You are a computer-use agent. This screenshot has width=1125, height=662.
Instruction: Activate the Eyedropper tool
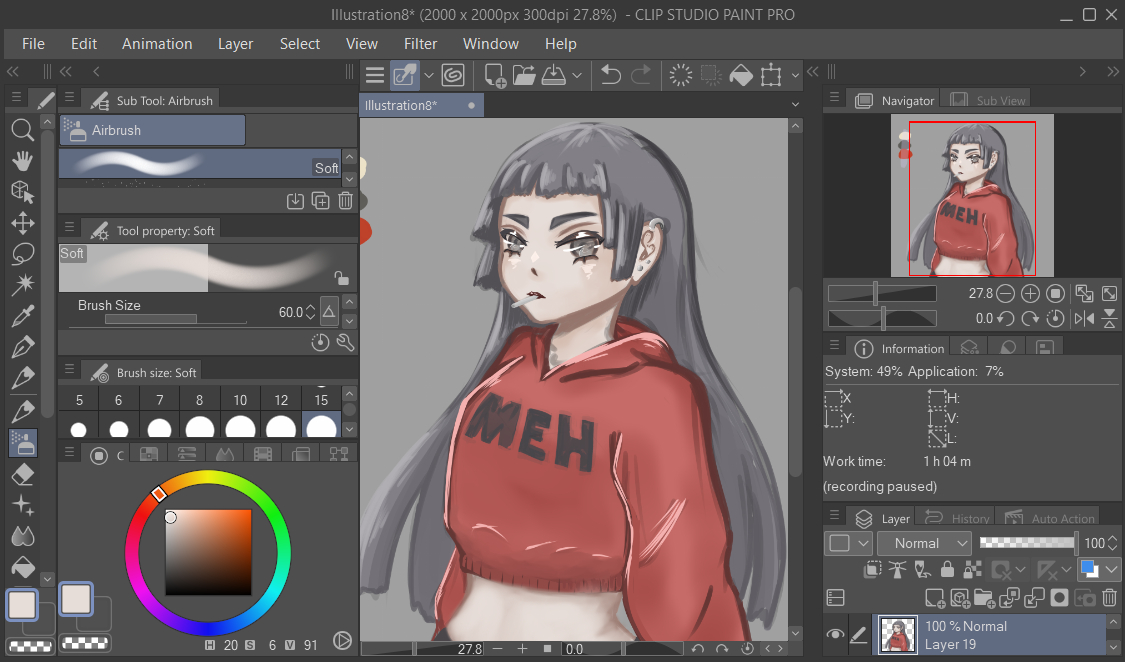(x=22, y=317)
